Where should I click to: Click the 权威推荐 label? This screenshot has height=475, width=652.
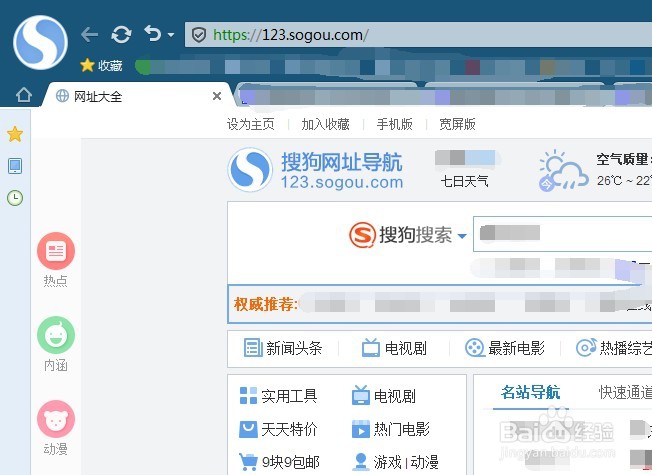pyautogui.click(x=265, y=304)
